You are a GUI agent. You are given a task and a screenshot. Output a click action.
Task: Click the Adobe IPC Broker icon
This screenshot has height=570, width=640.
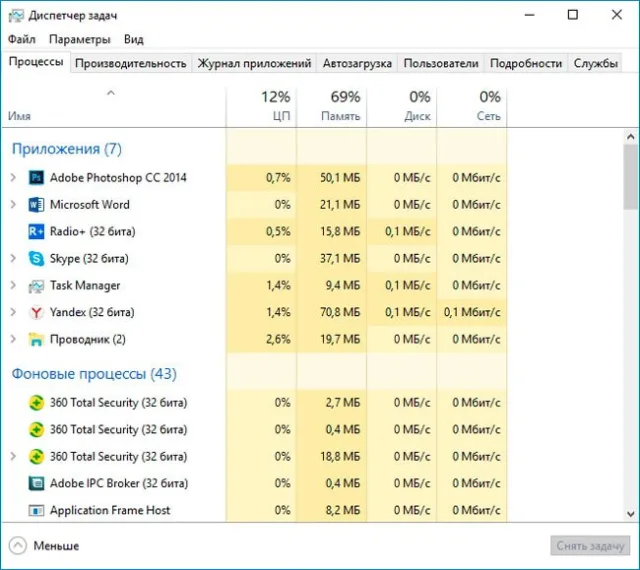coord(36,483)
